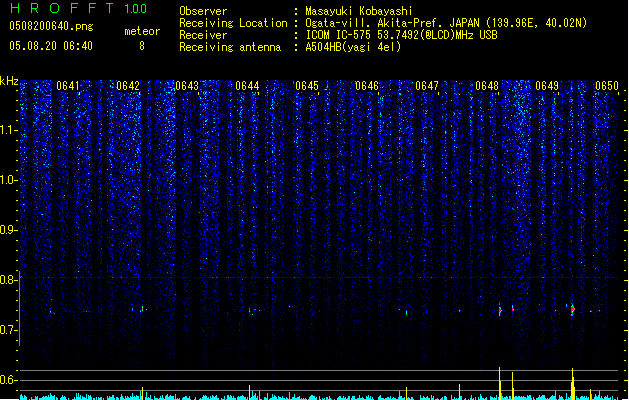Click the 0.9 kHz axis label

(x=8, y=230)
